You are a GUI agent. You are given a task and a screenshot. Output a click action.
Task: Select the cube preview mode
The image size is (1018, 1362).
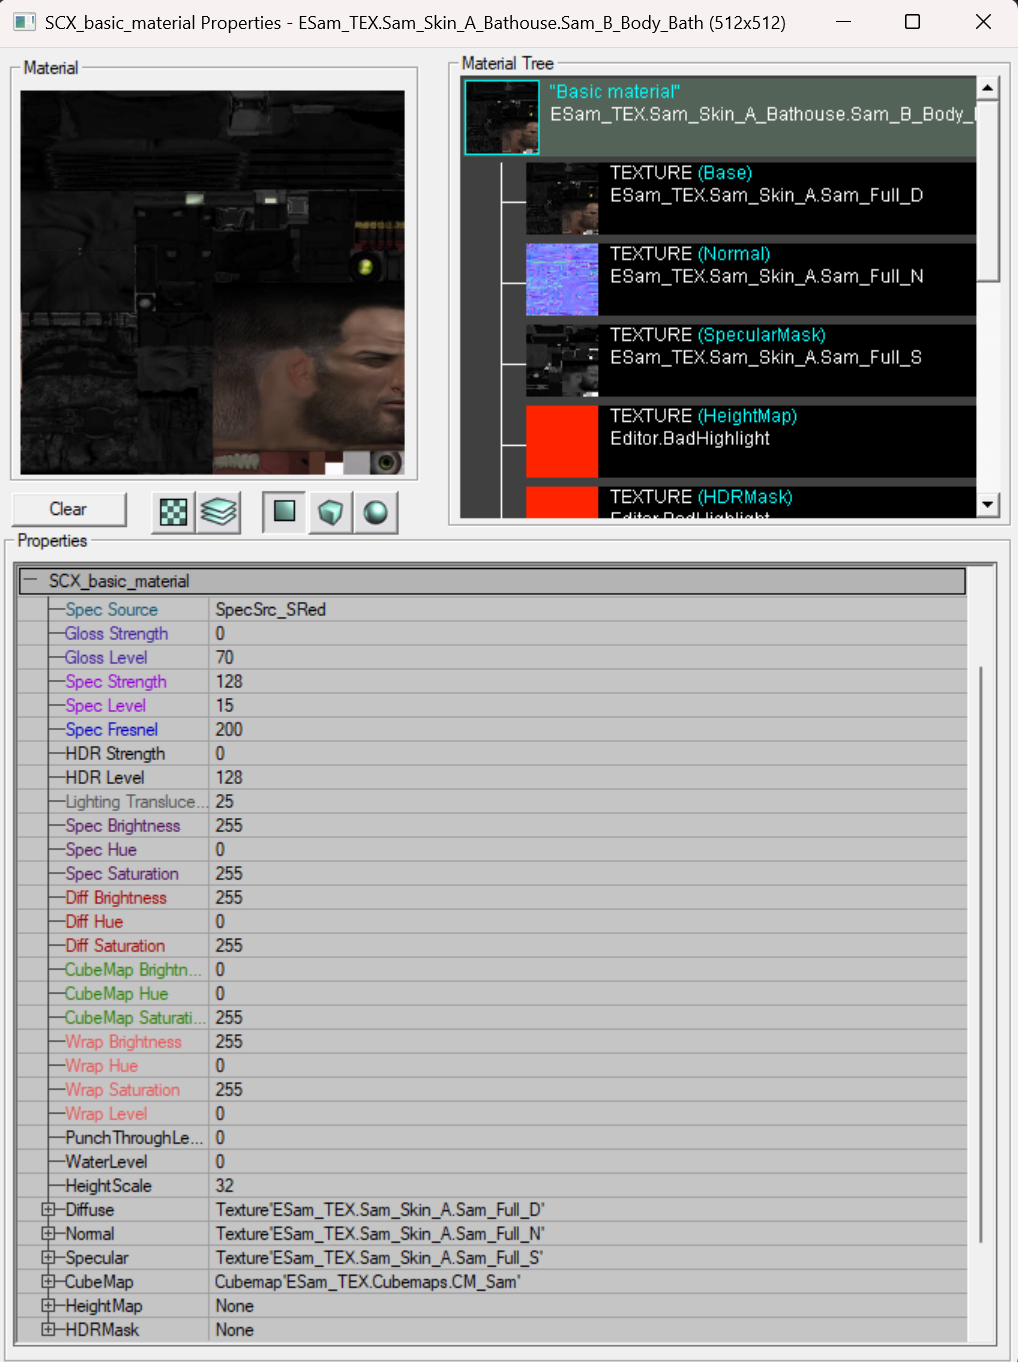[330, 512]
